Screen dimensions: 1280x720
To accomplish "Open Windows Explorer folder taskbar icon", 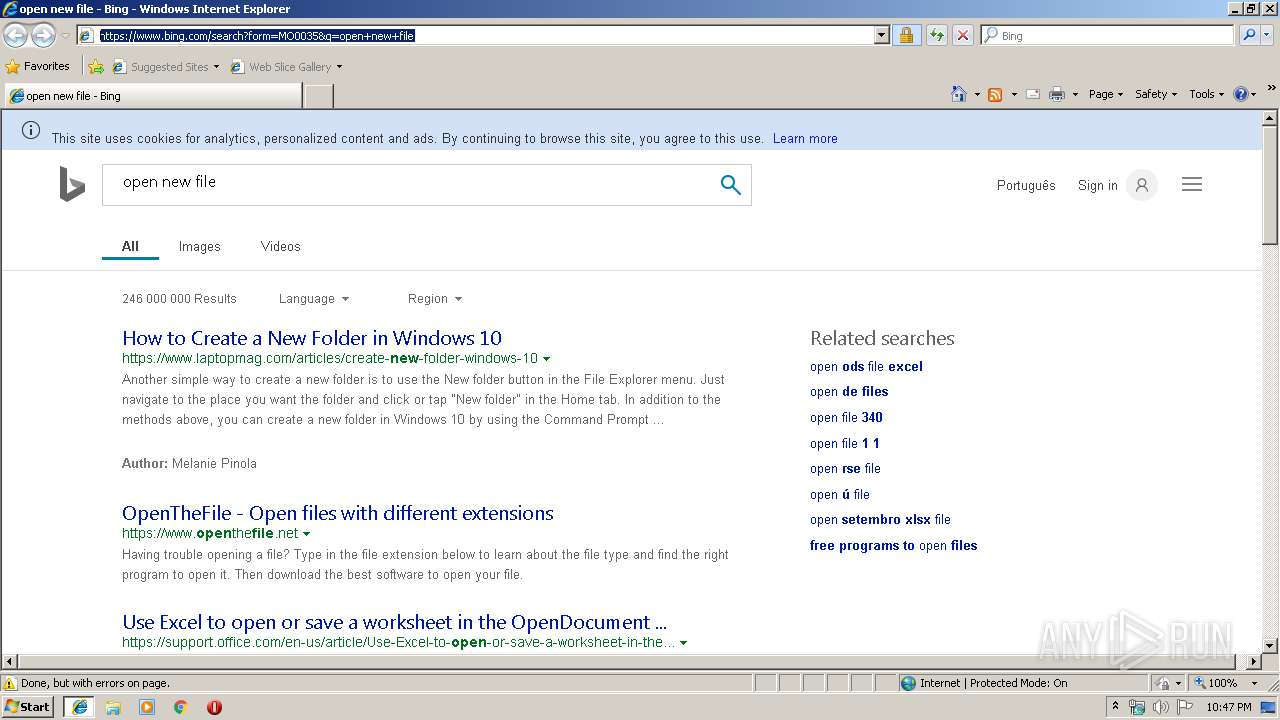I will tap(113, 707).
